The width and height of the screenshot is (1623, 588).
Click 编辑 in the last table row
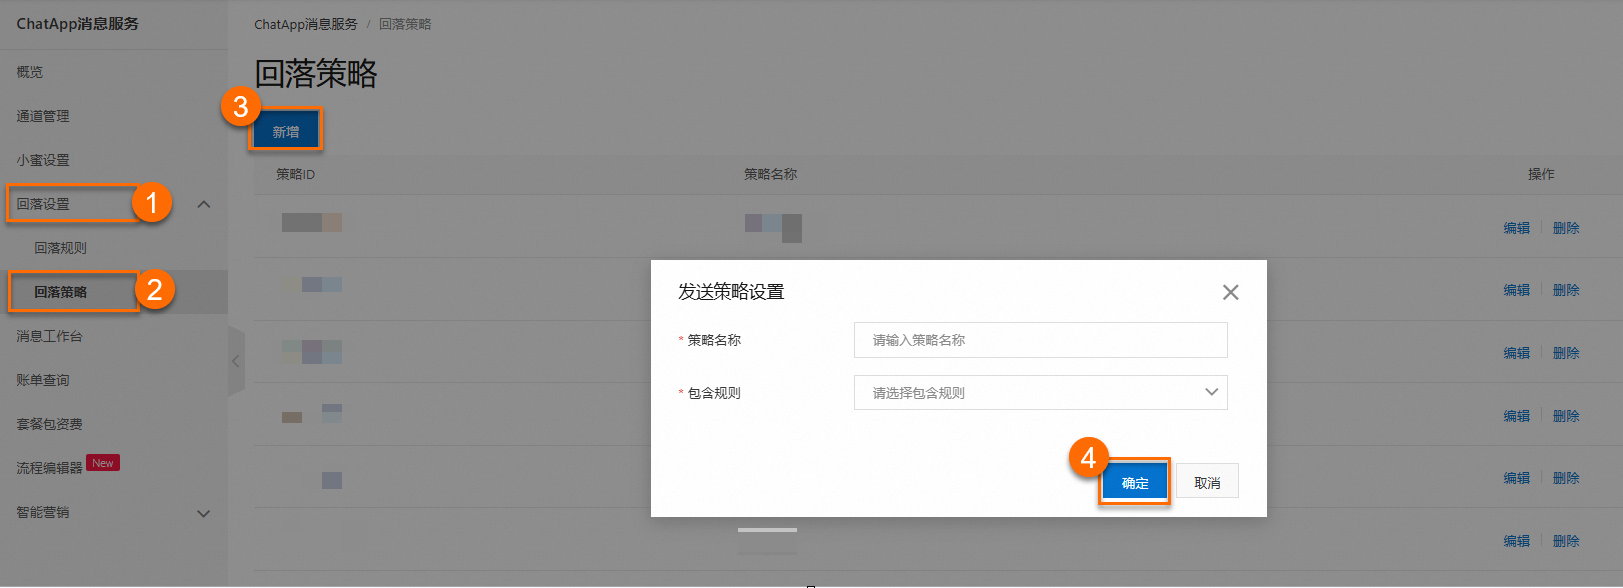point(1517,541)
